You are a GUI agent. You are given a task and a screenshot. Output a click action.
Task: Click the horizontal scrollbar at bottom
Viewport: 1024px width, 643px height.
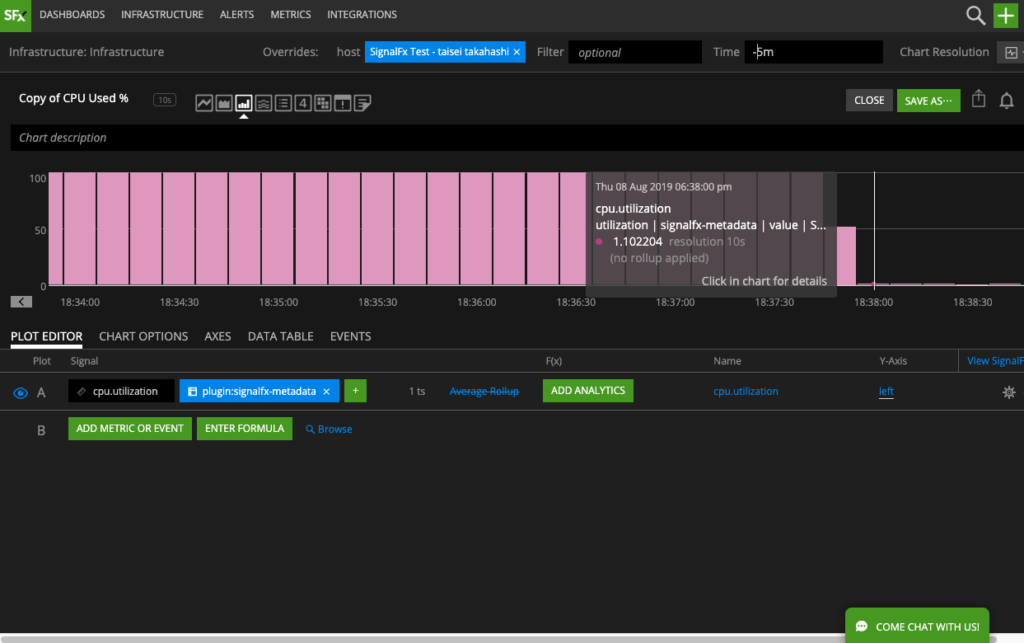(x=499, y=638)
